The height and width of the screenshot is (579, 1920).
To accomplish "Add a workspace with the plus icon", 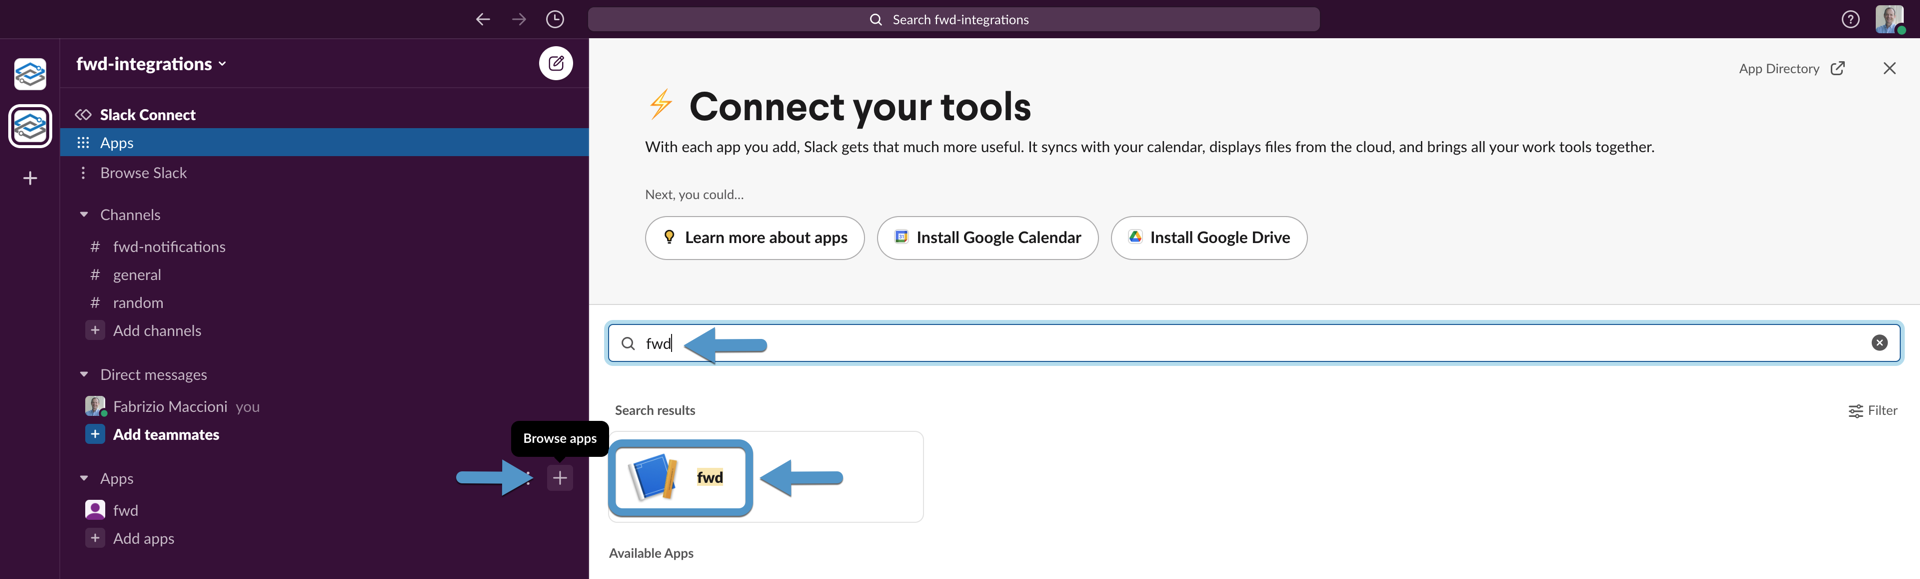I will (x=30, y=178).
